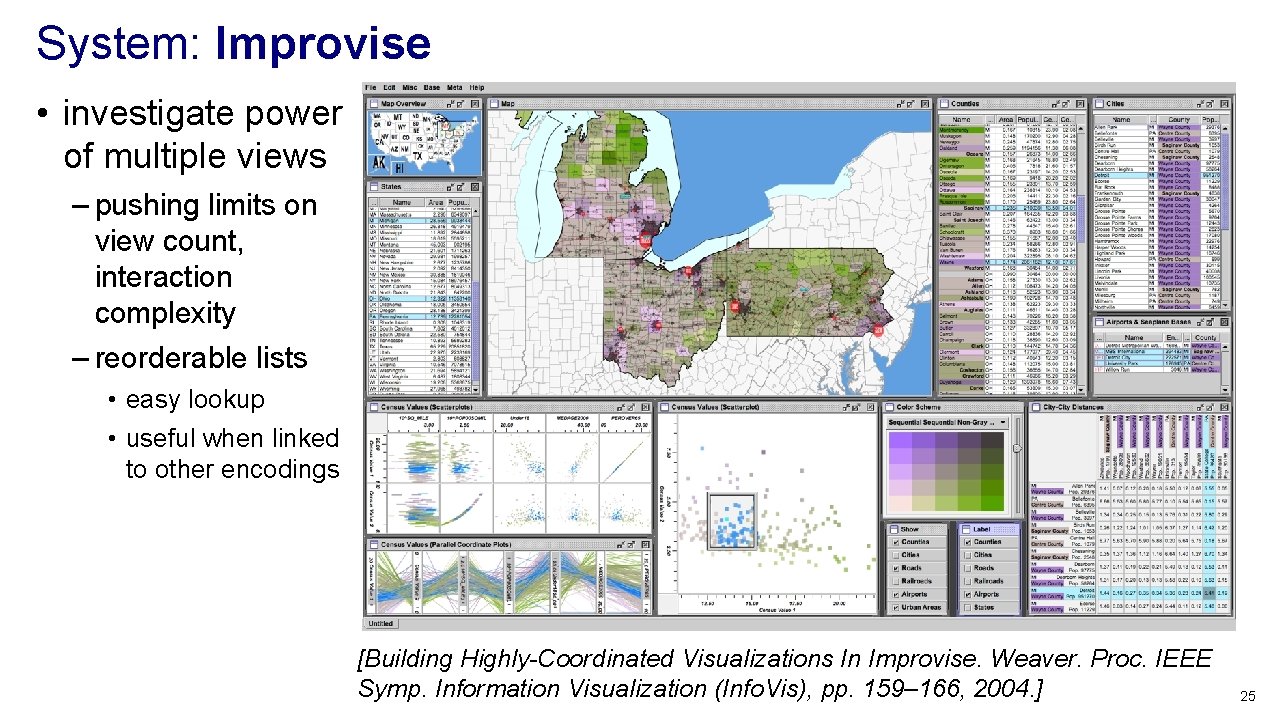Click the Label panel's frame icon
1280x720 pixels.
pos(965,529)
